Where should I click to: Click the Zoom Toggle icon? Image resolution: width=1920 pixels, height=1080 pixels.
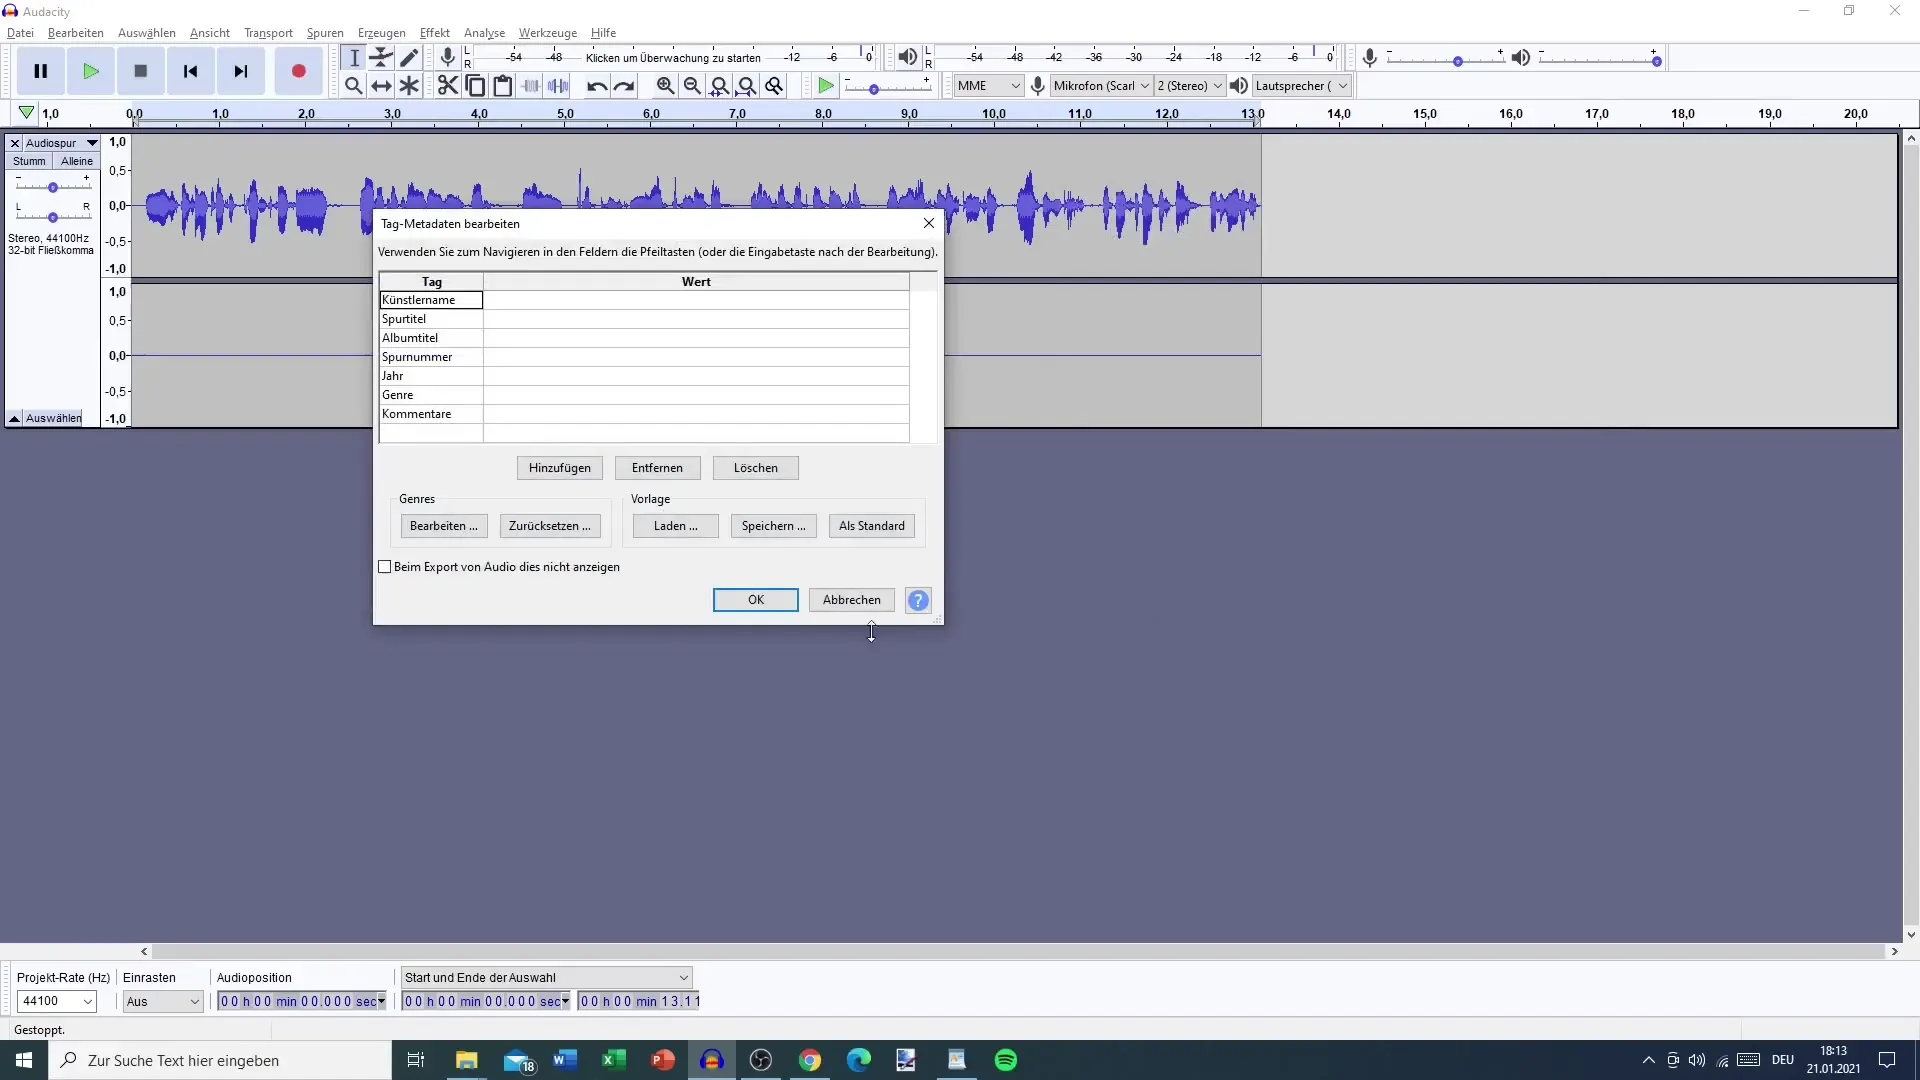point(774,86)
